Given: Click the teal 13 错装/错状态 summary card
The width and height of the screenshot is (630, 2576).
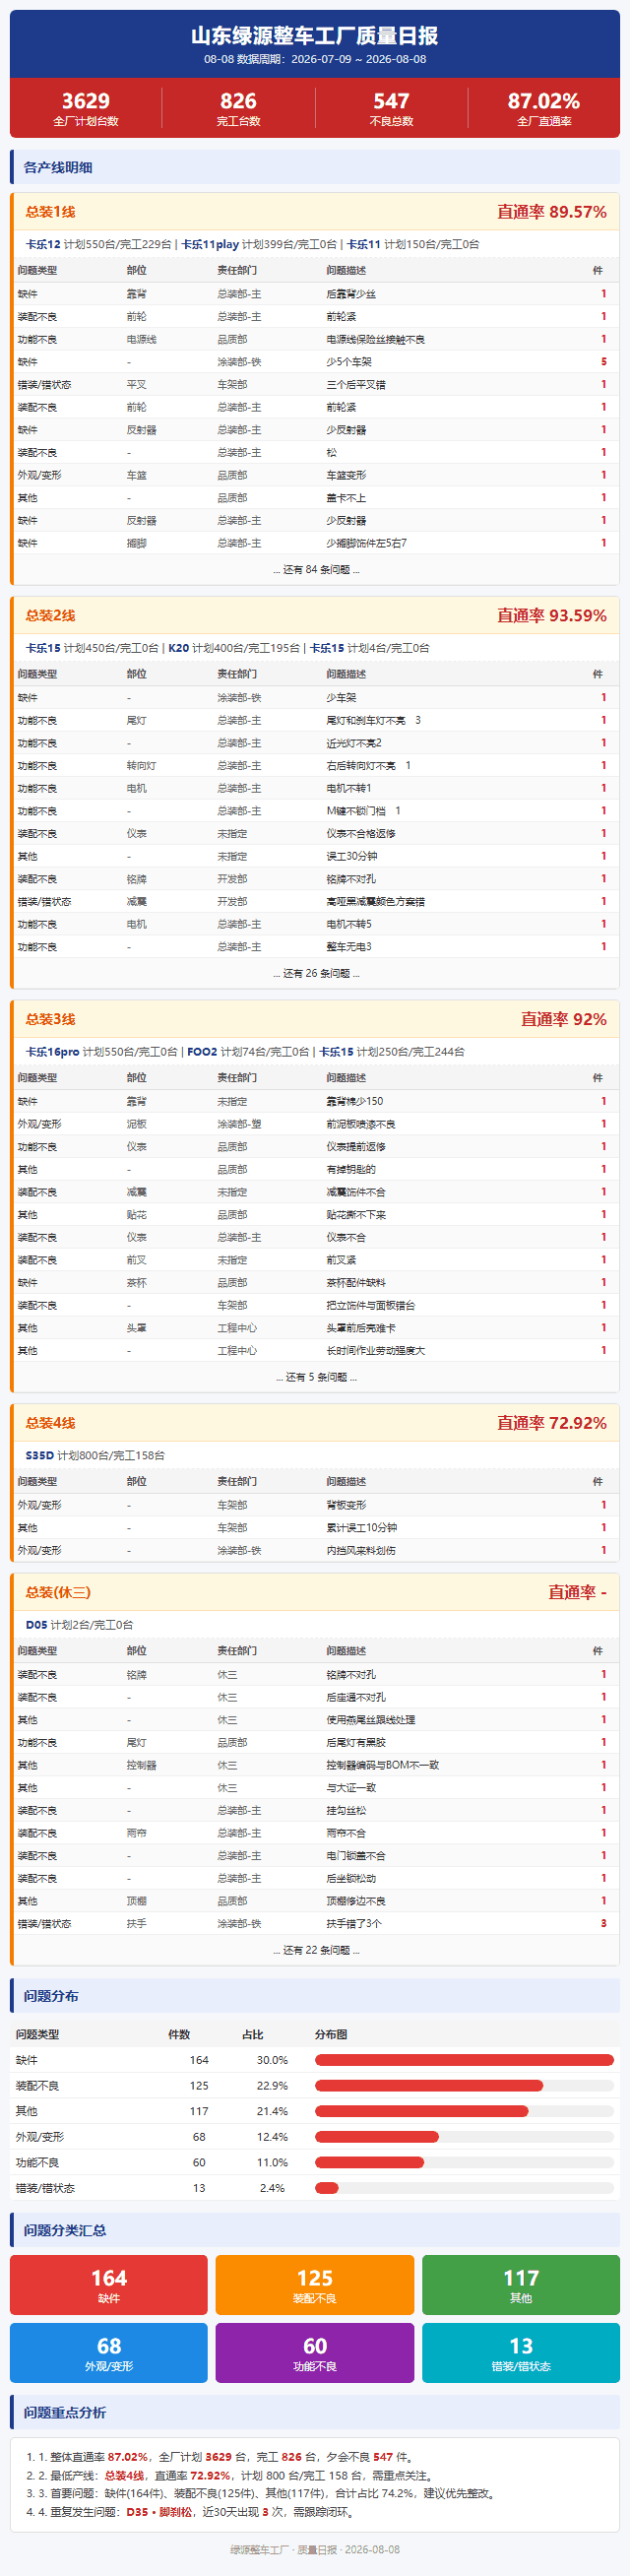Looking at the screenshot, I should pos(521,2353).
